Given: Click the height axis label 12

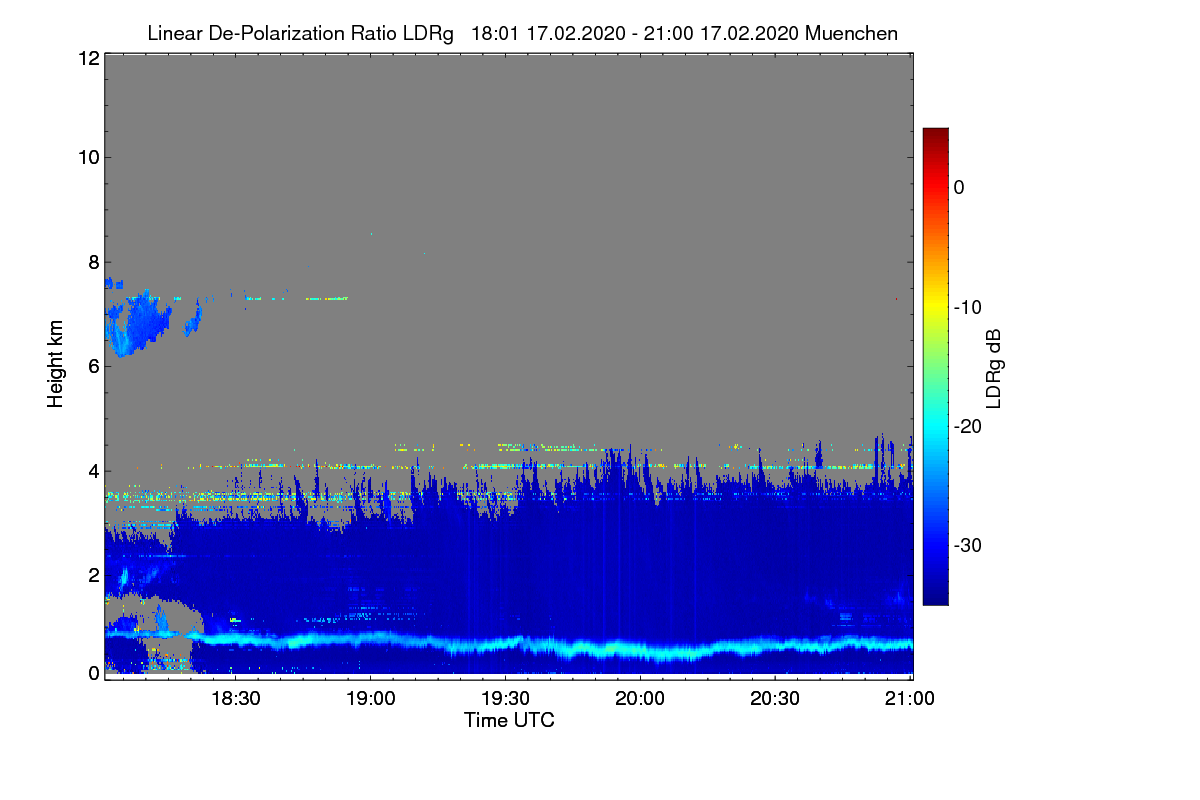Looking at the screenshot, I should coord(87,58).
